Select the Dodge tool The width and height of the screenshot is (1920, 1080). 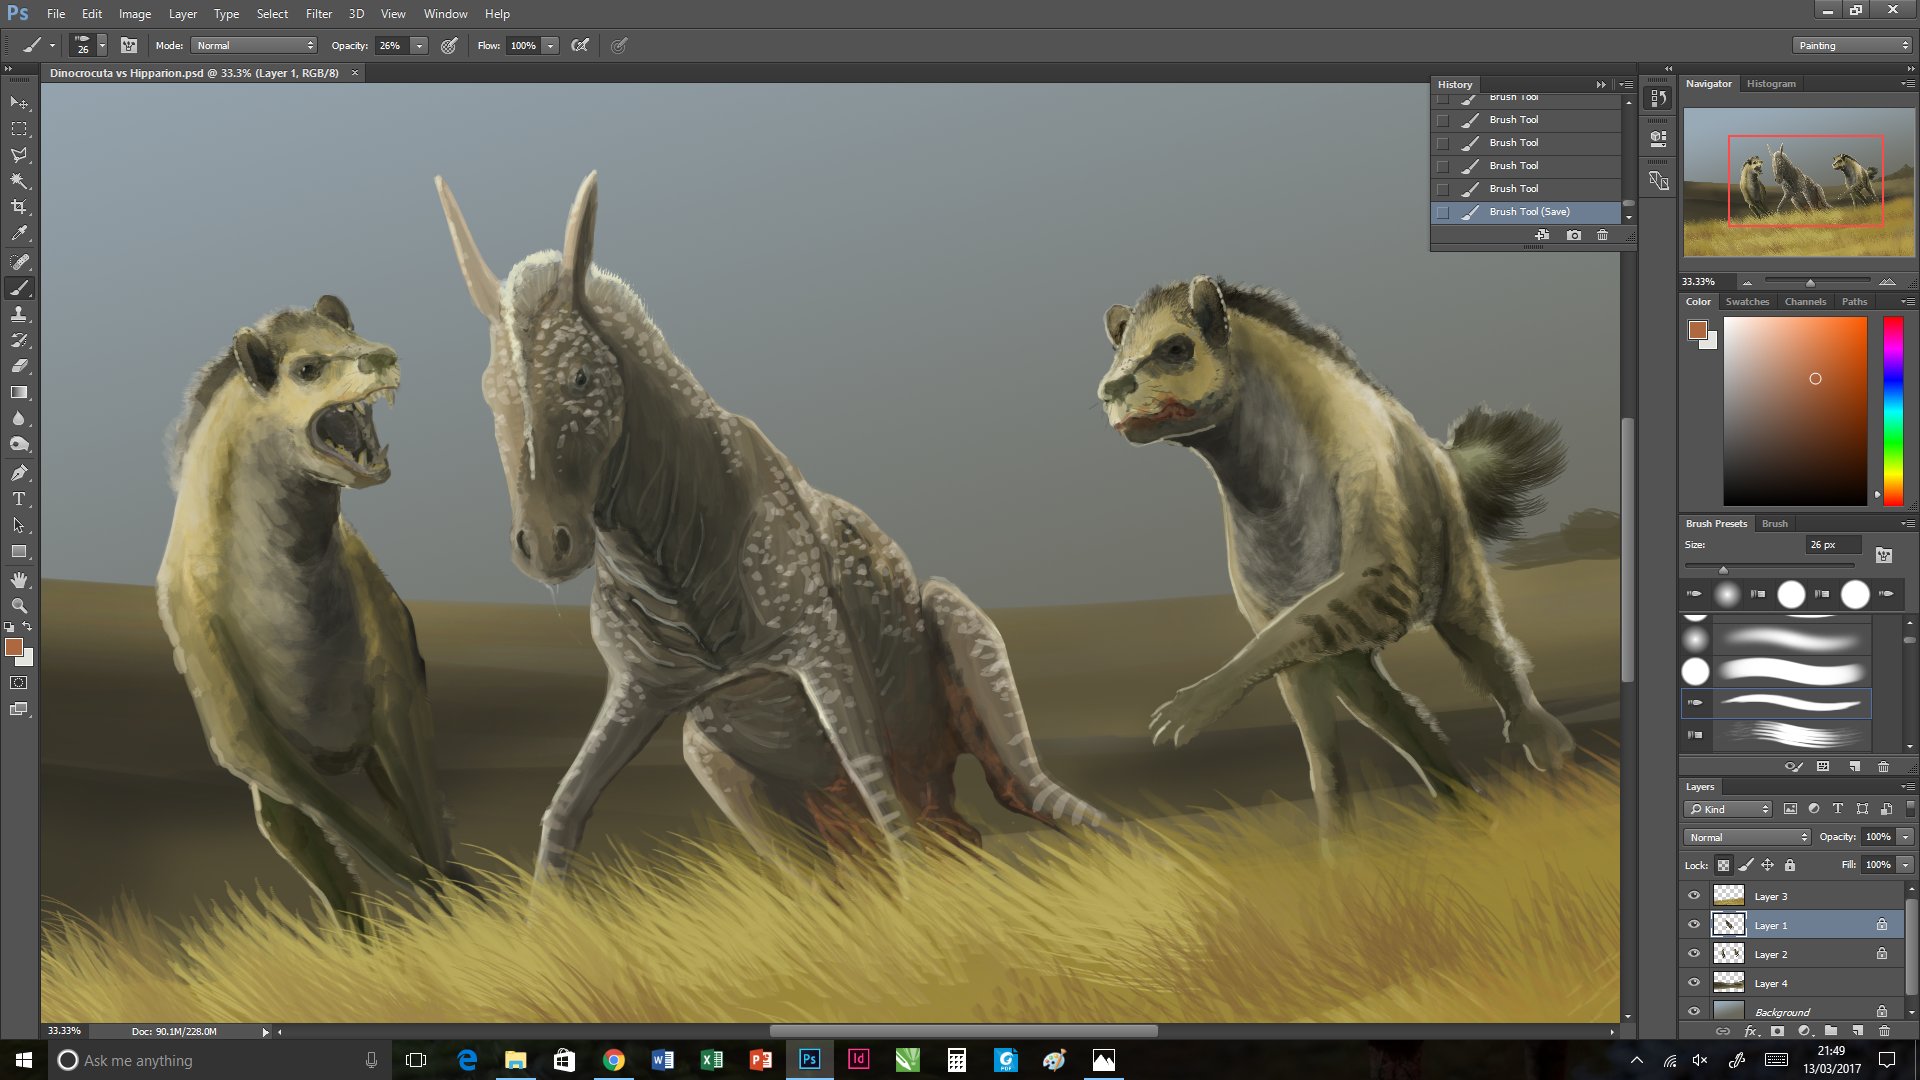click(19, 444)
